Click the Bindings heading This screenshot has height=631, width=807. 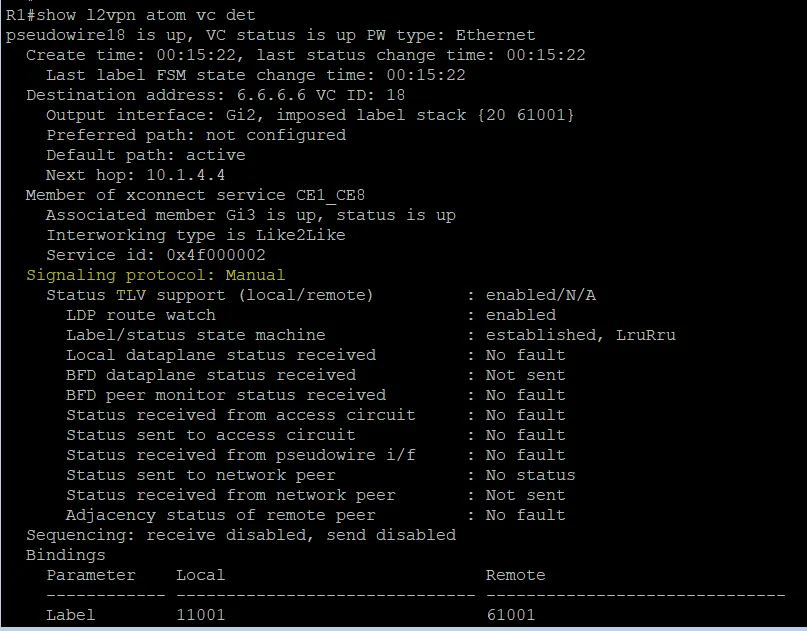(65, 555)
